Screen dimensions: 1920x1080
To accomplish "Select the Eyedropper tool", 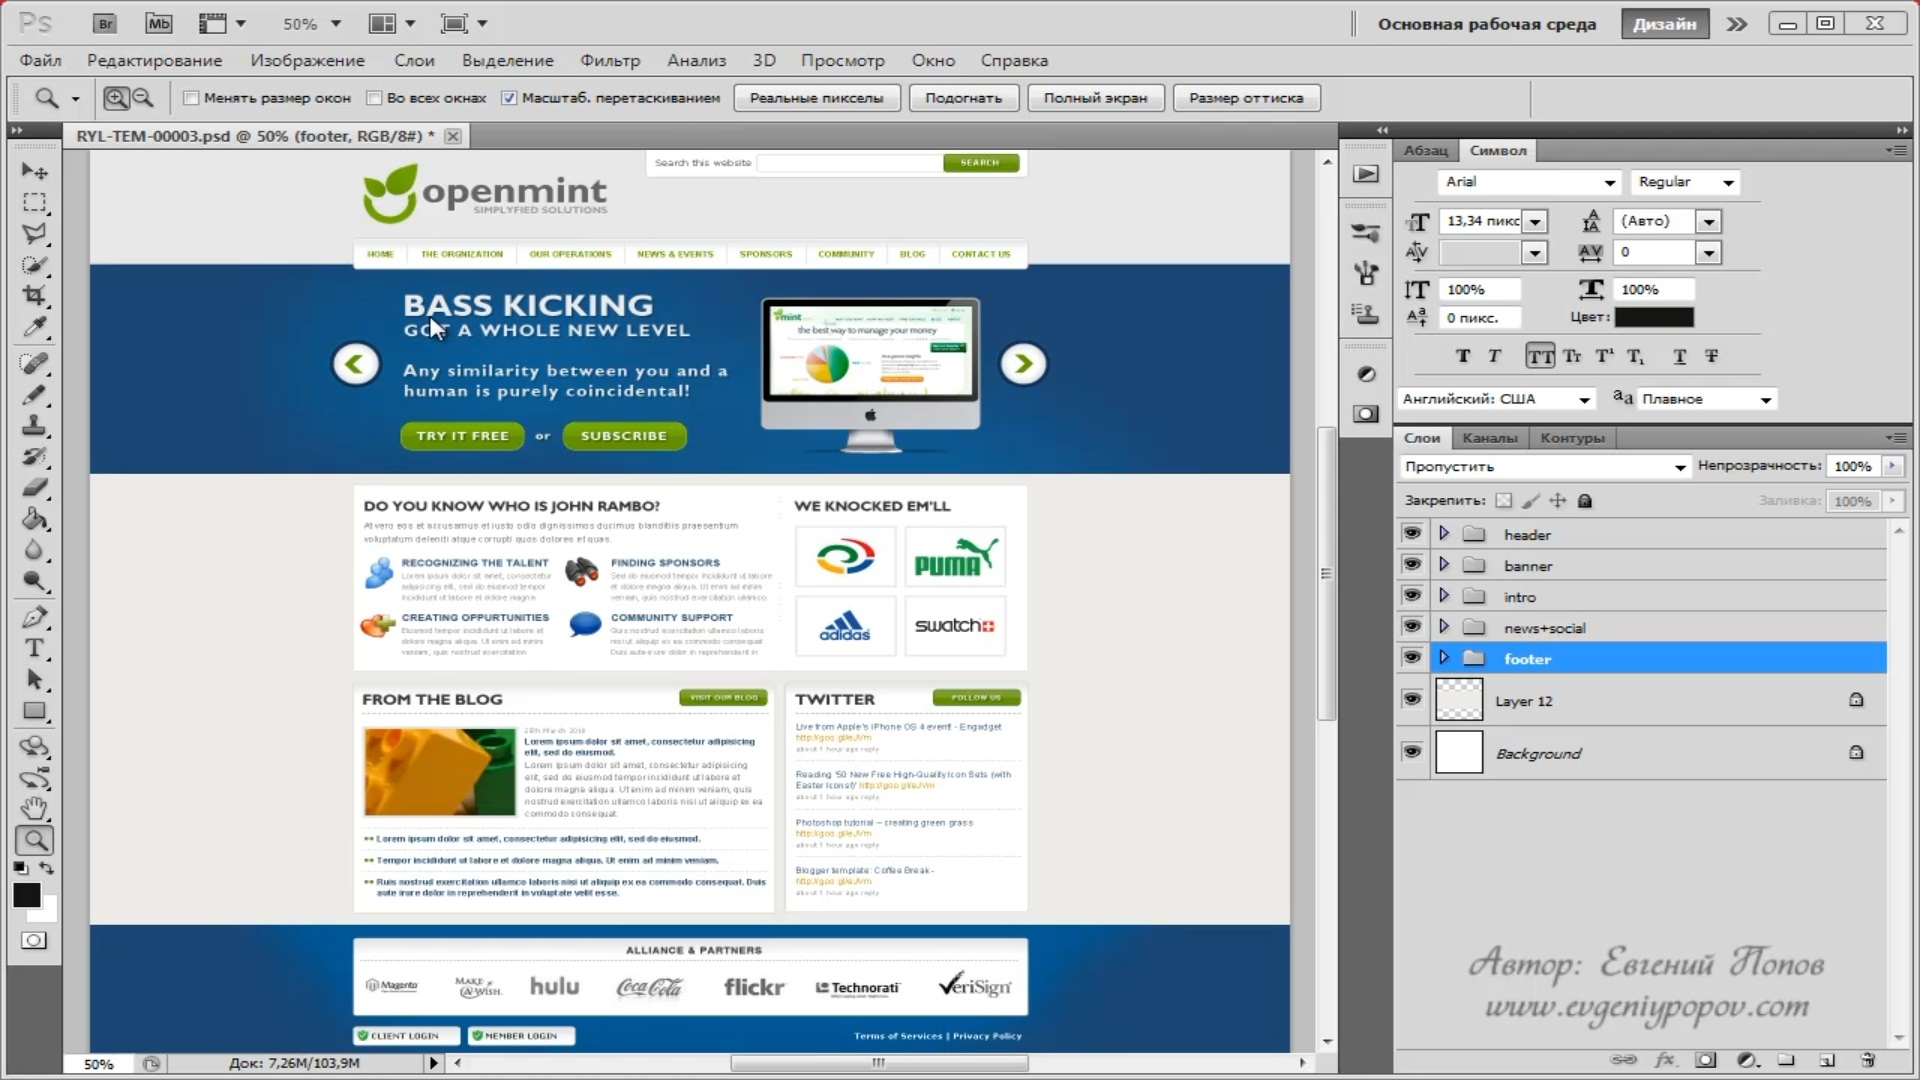I will click(34, 327).
